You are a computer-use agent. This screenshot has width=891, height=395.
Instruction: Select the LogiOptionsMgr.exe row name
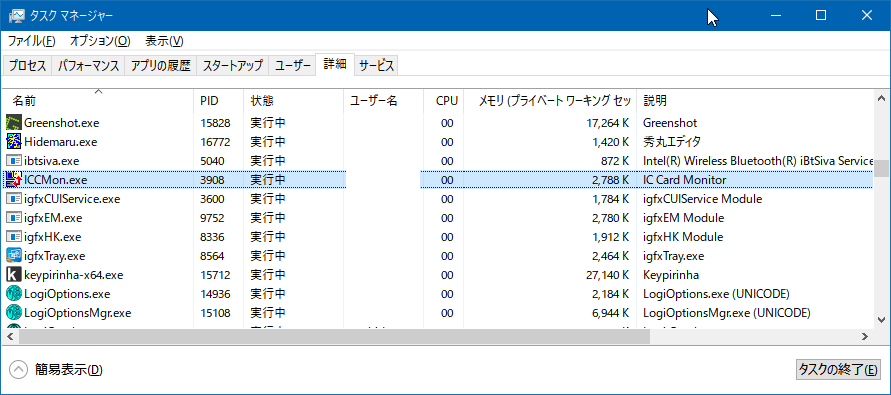77,313
